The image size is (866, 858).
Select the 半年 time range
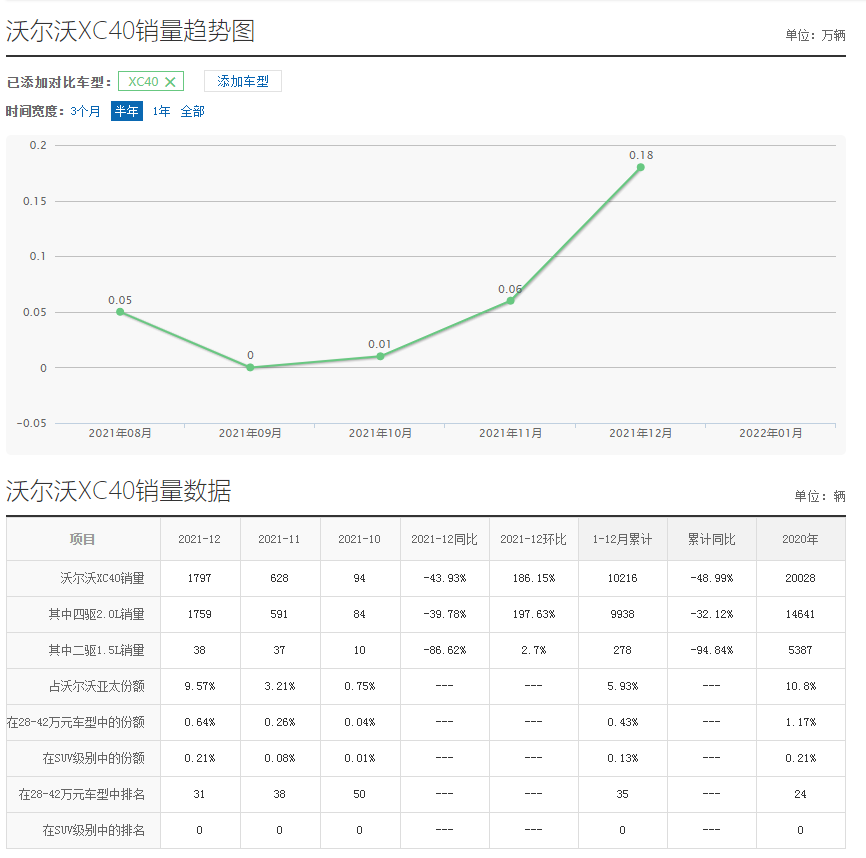[x=127, y=111]
